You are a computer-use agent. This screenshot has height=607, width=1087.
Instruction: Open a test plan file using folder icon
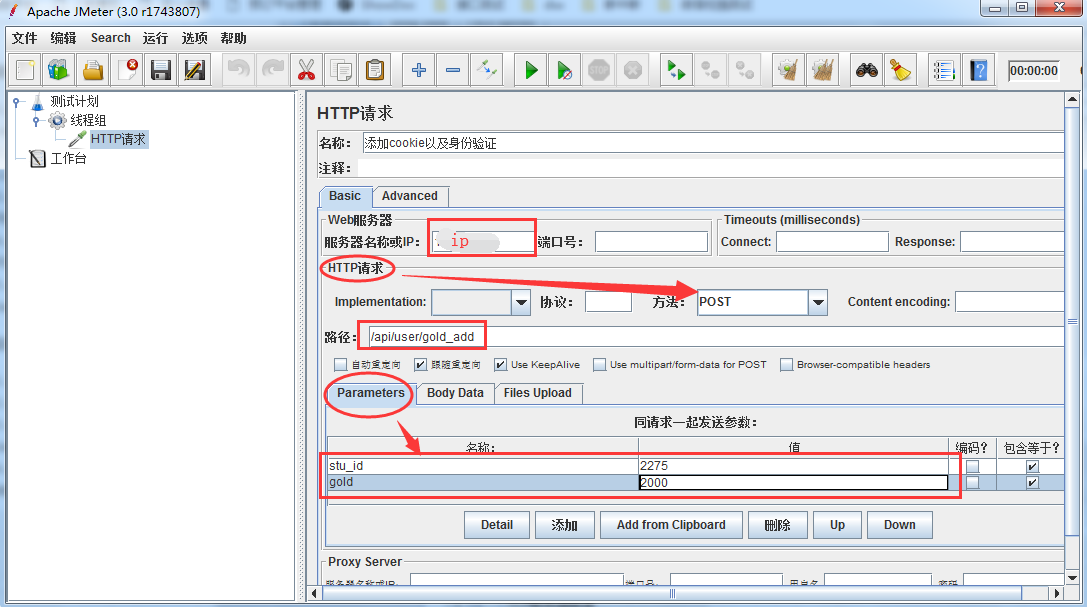pos(93,70)
